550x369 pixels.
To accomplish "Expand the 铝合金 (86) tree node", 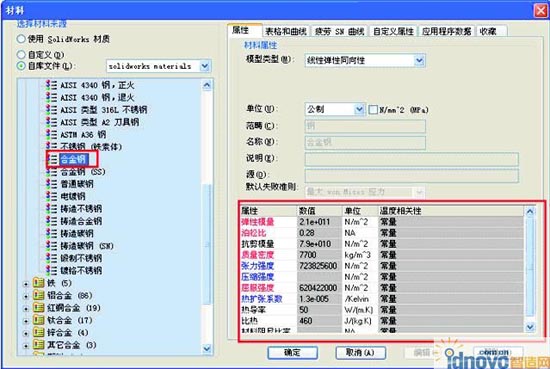I will [x=26, y=297].
